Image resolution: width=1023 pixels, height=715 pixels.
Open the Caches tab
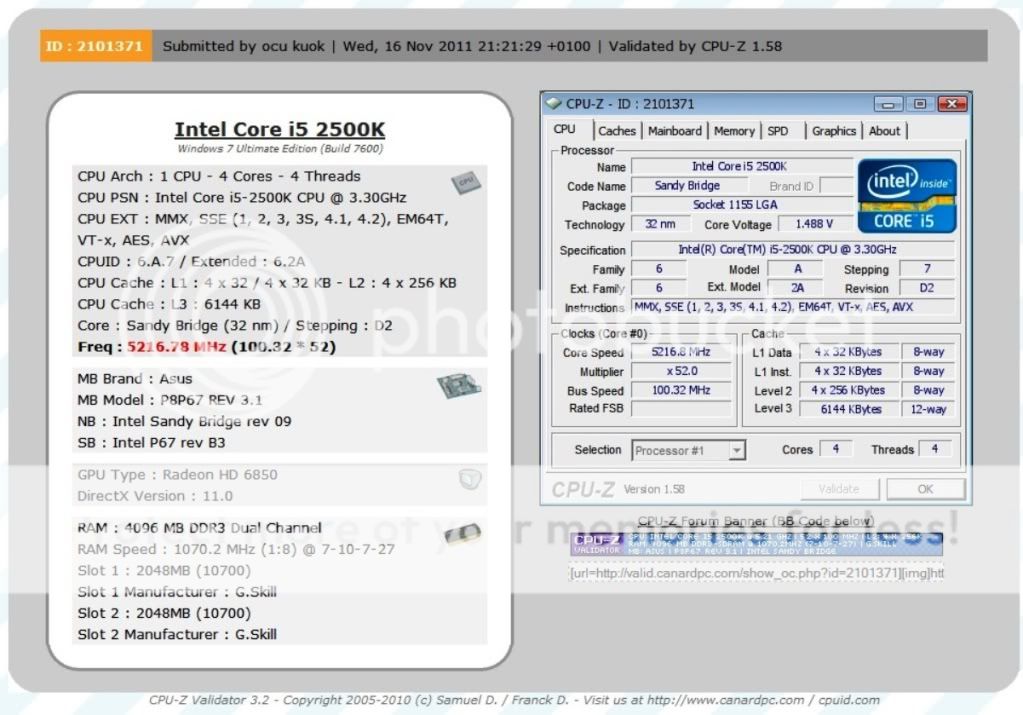pos(616,131)
